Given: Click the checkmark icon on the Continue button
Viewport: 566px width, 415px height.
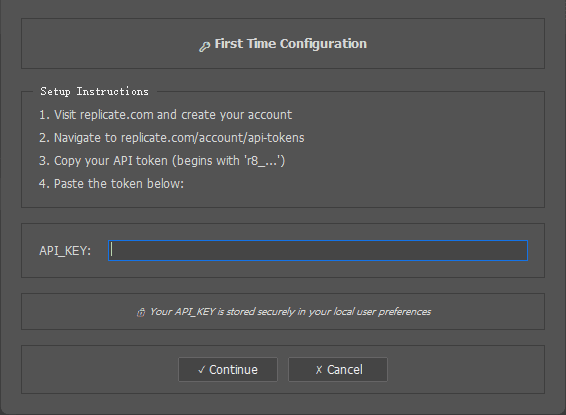Looking at the screenshot, I should (201, 370).
